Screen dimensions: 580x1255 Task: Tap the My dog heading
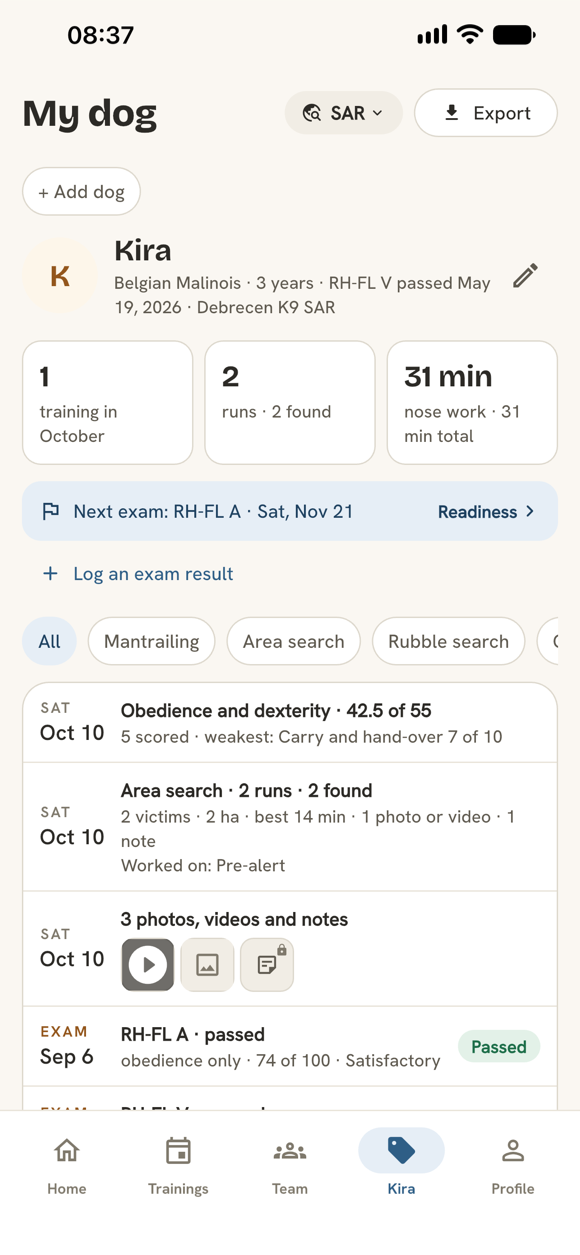tap(90, 114)
